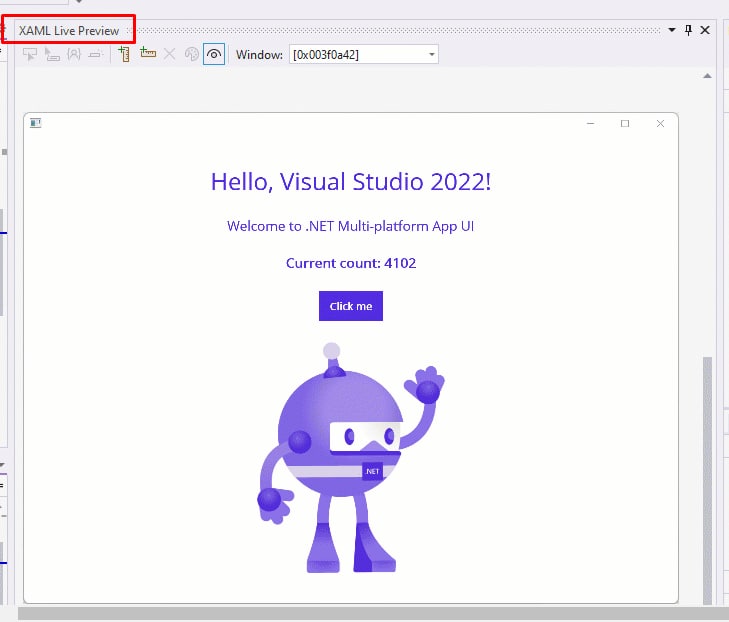Click the Click me button
This screenshot has width=729, height=622.
click(x=351, y=306)
